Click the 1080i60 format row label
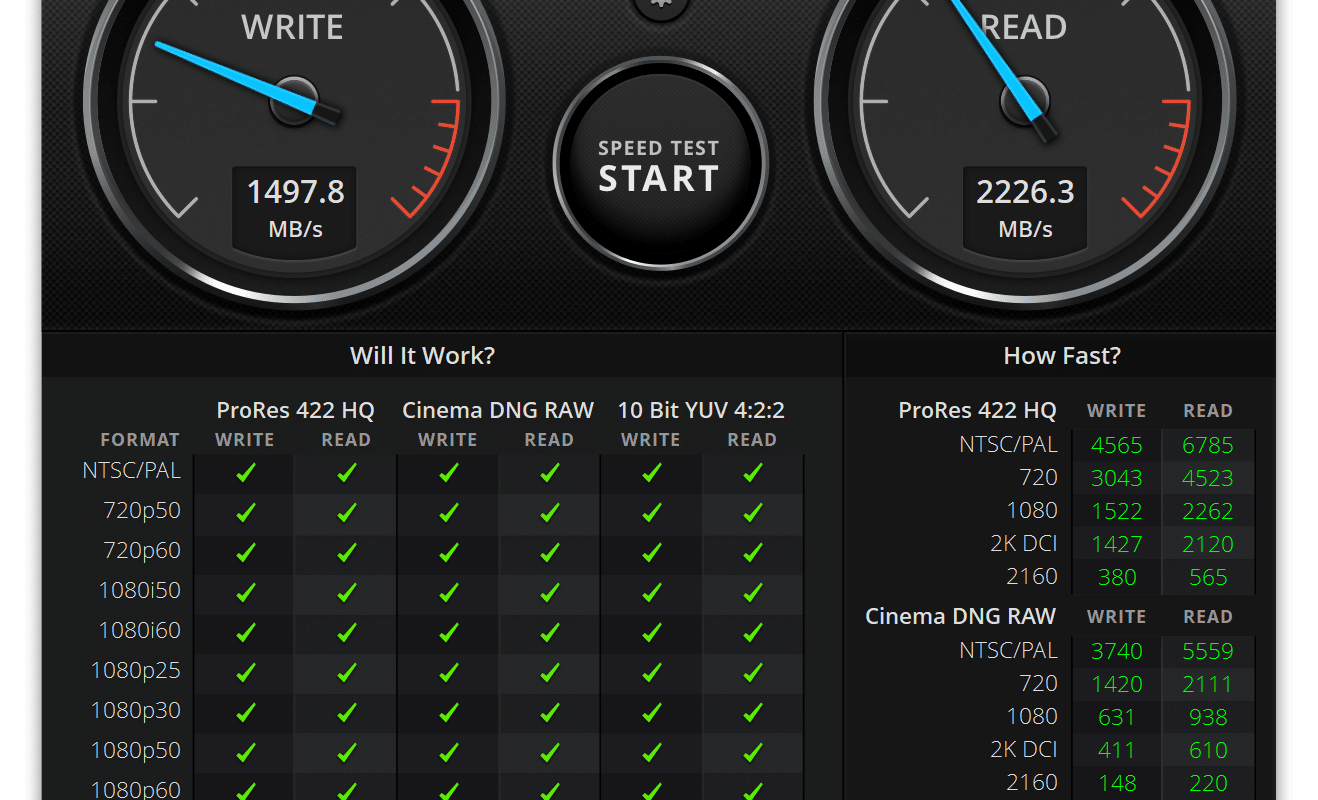The image size is (1318, 800). click(140, 630)
